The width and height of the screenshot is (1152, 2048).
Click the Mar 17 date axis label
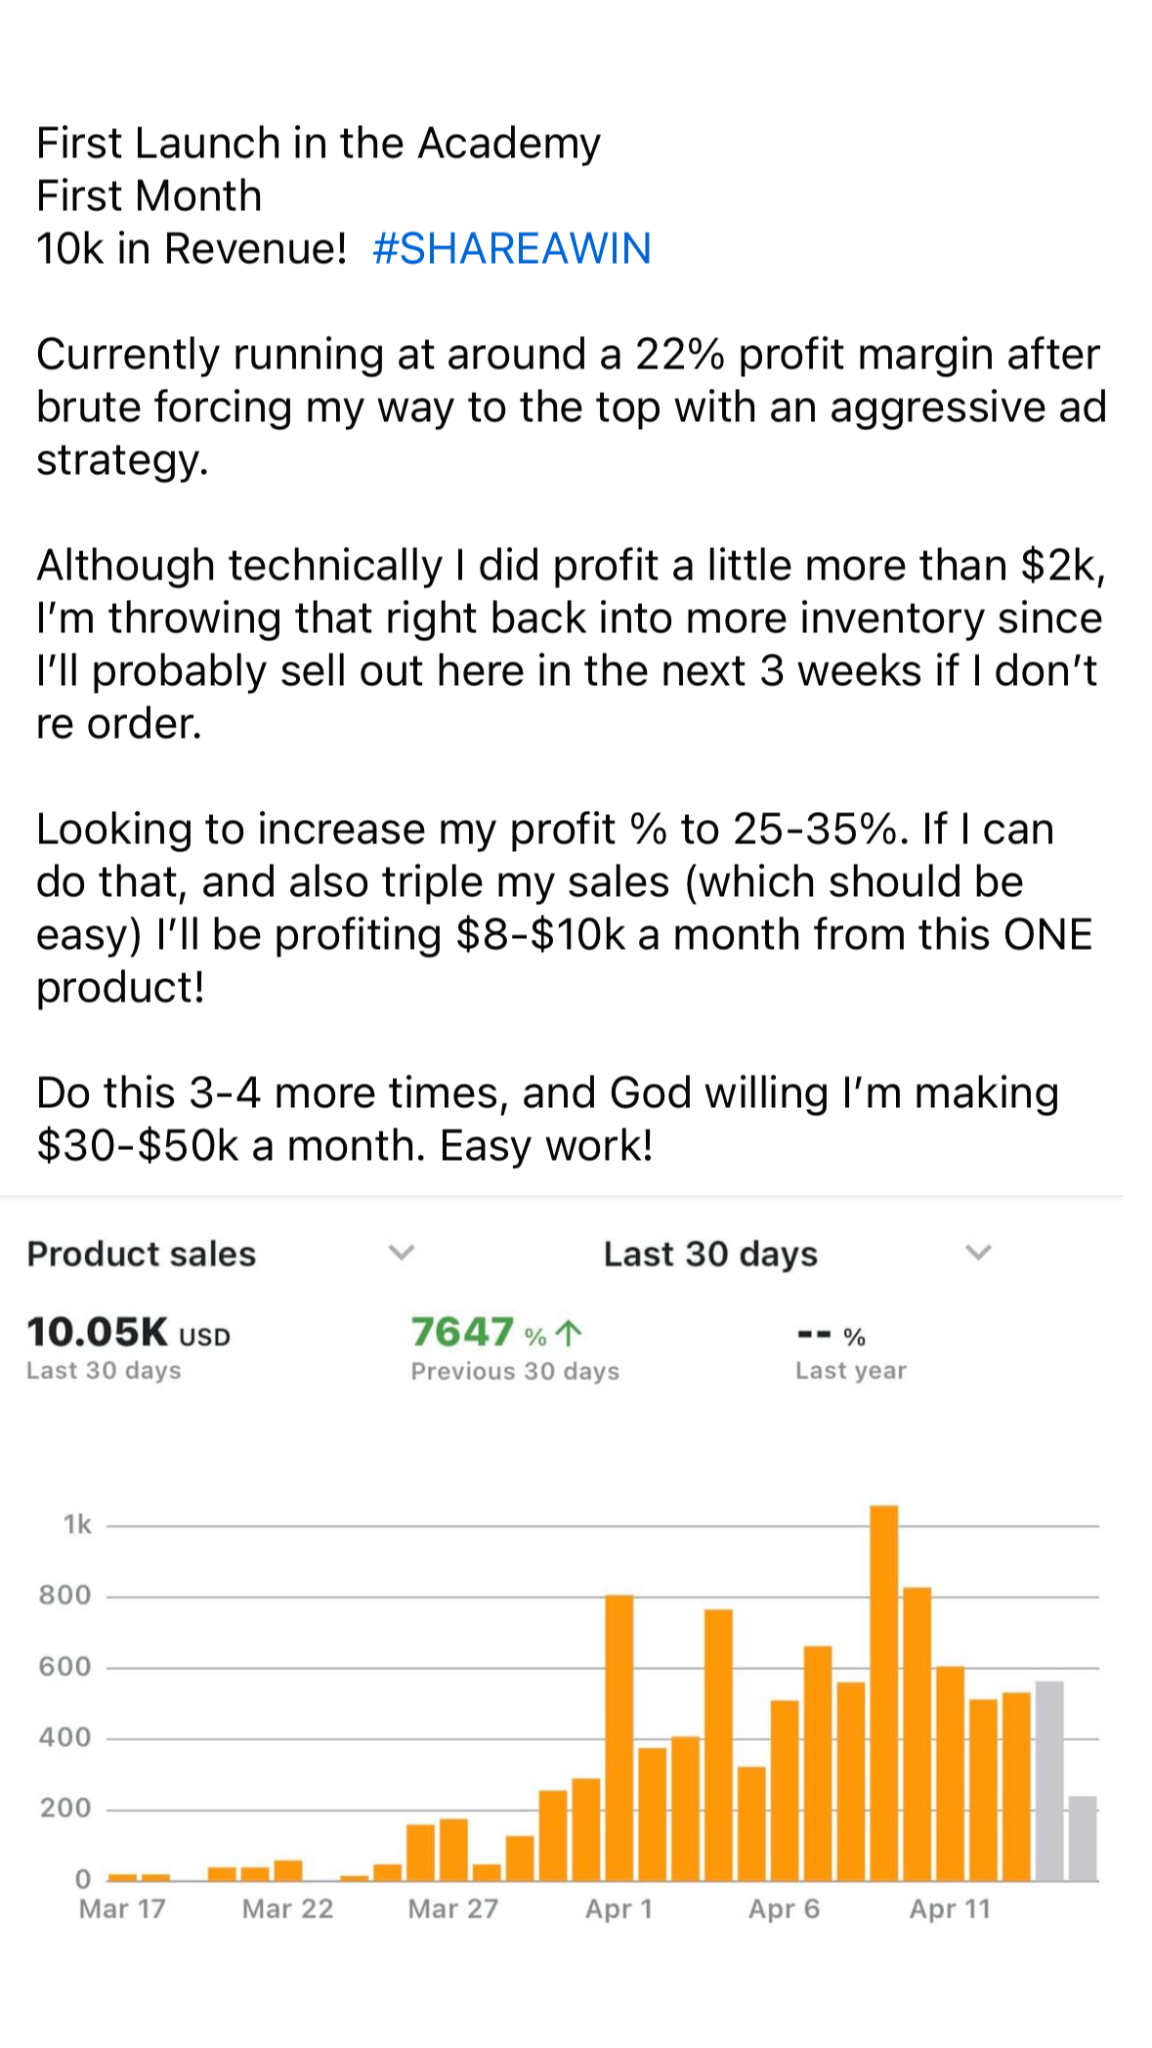(122, 1909)
